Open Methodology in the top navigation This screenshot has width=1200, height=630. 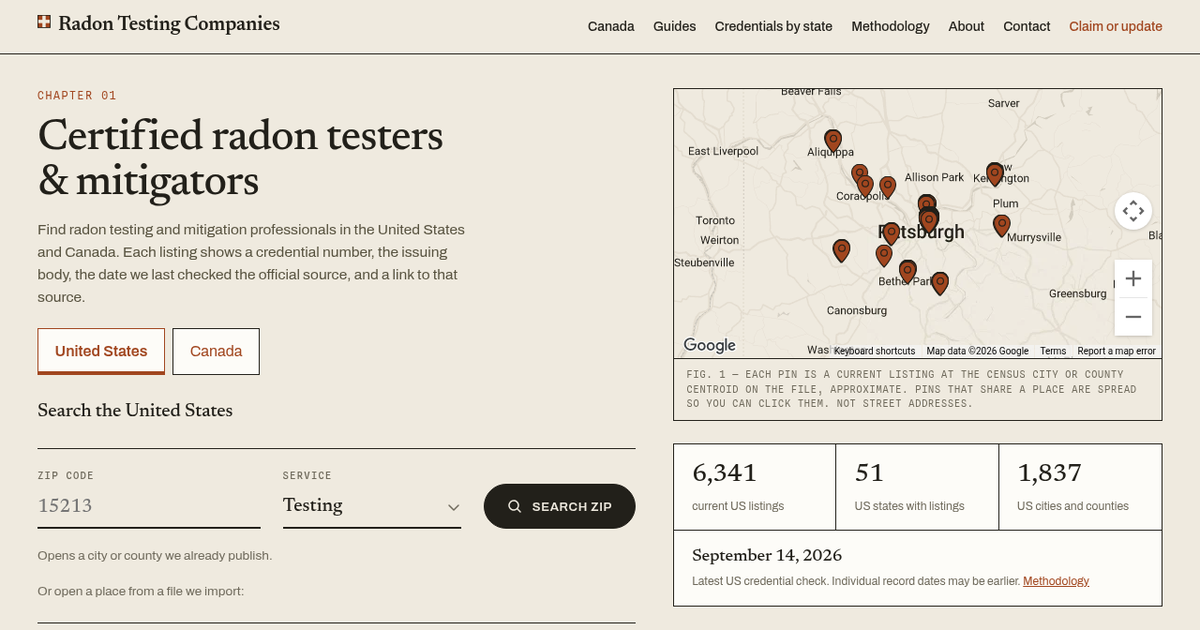pyautogui.click(x=890, y=26)
